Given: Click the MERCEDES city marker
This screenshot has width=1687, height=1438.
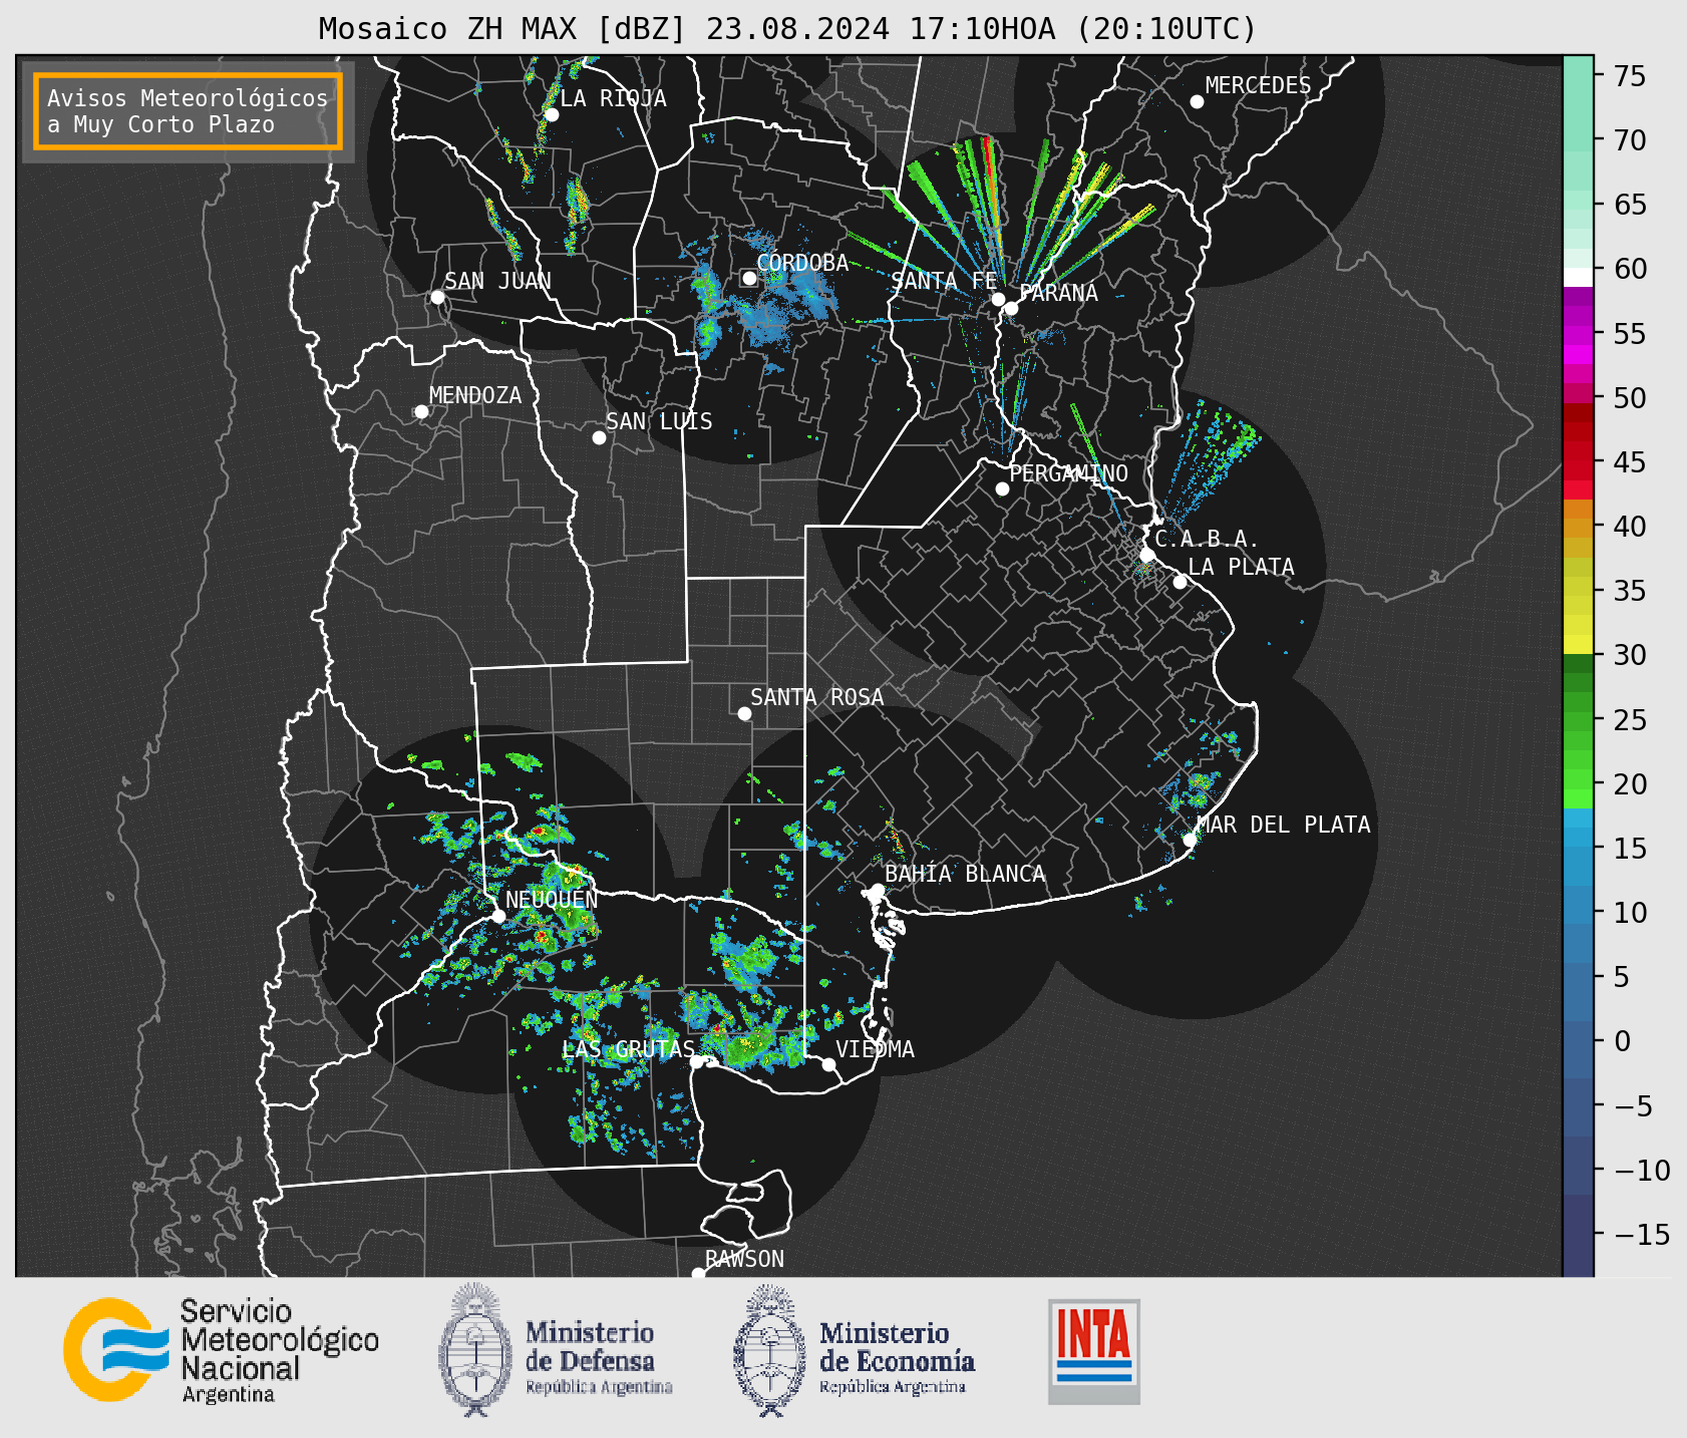Looking at the screenshot, I should coord(1197,102).
